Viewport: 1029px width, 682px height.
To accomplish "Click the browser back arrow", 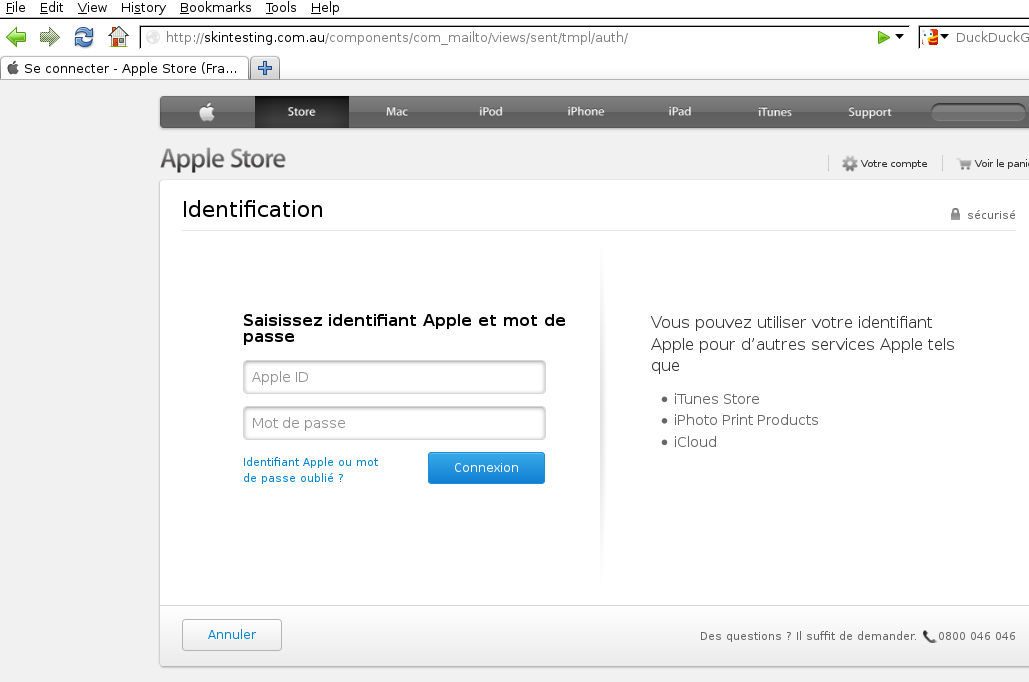I will [x=16, y=37].
